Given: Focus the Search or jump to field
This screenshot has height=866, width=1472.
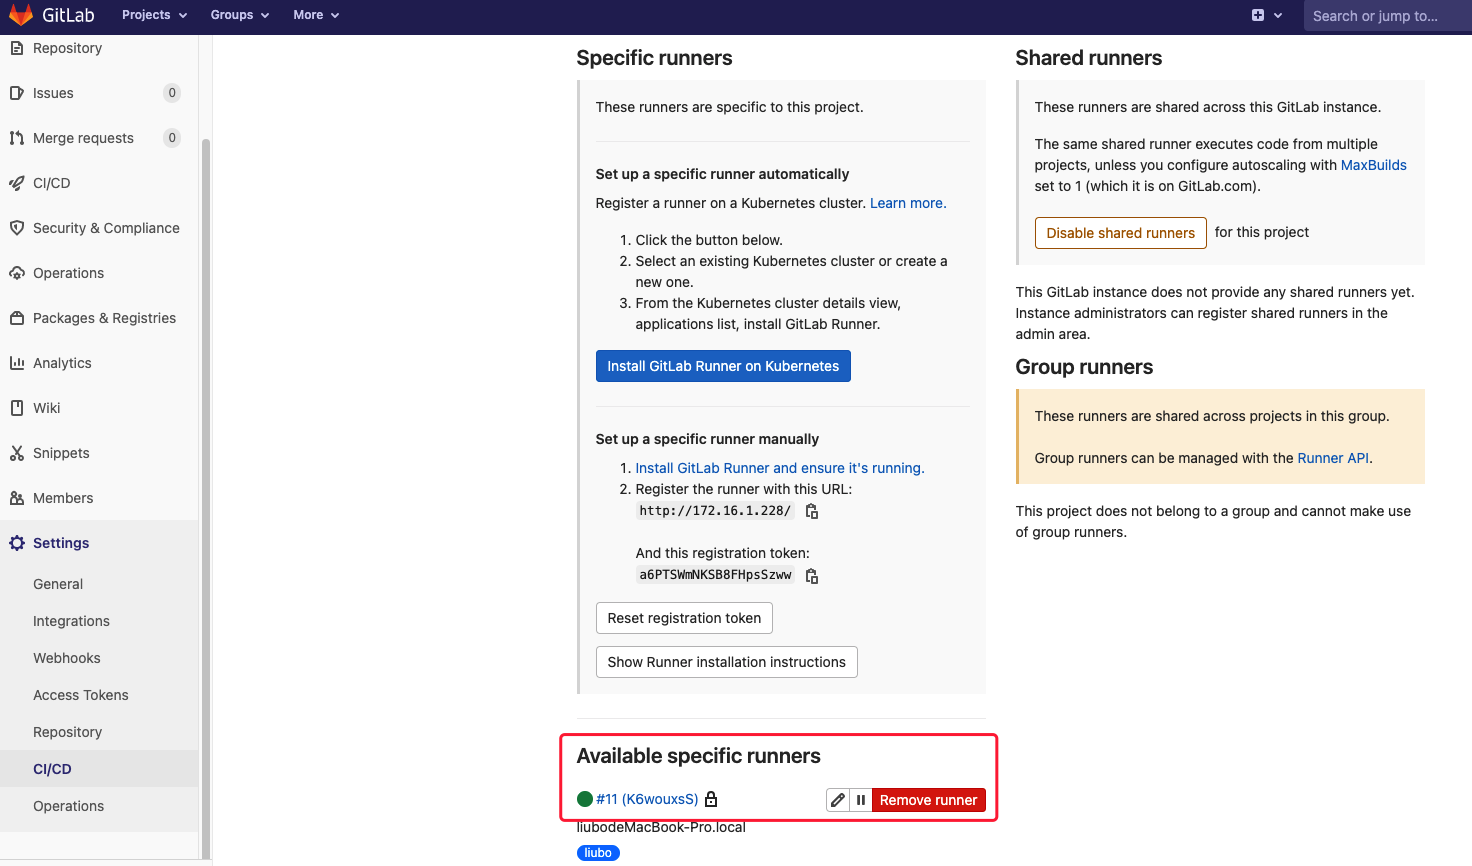Looking at the screenshot, I should [x=1385, y=16].
